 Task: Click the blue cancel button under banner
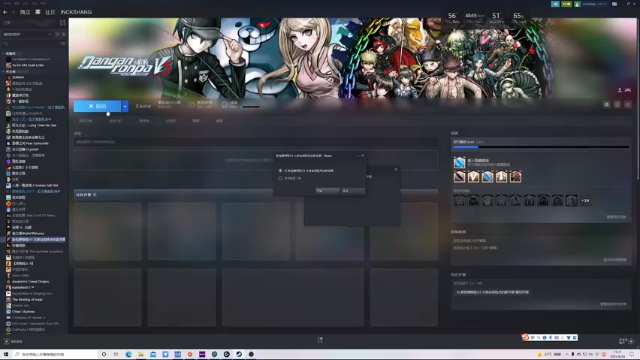(x=97, y=106)
